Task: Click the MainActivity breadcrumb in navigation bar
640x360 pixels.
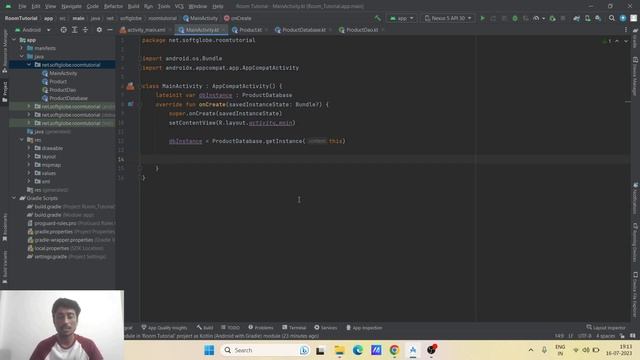Action: 200,18
